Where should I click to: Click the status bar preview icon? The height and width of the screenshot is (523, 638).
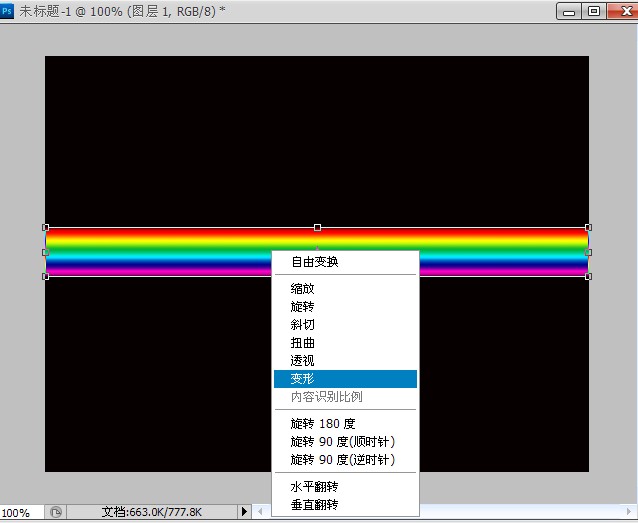(x=56, y=512)
